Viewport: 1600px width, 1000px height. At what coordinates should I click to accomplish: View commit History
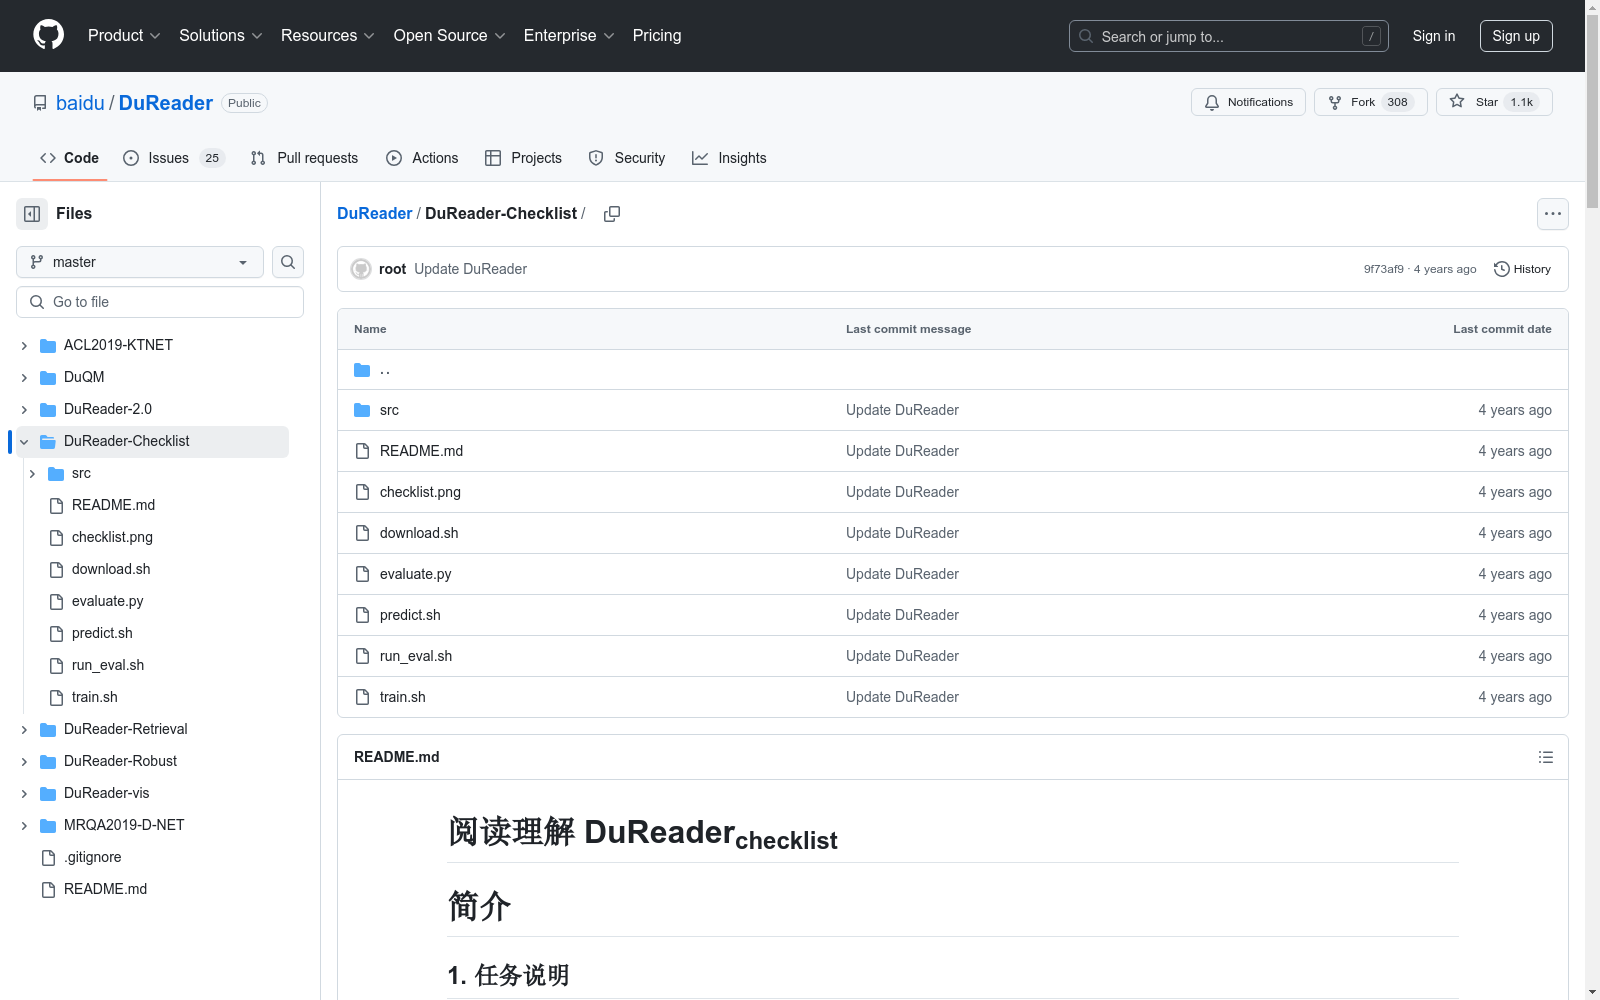(1522, 269)
